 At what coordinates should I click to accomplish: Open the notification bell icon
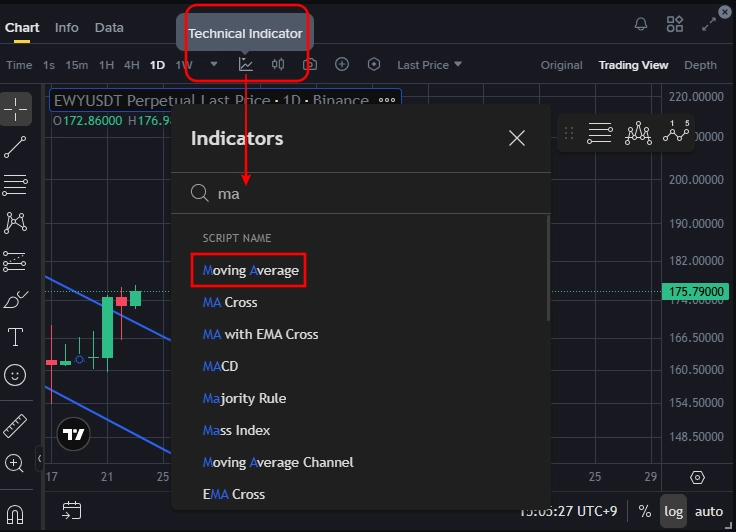click(x=641, y=23)
